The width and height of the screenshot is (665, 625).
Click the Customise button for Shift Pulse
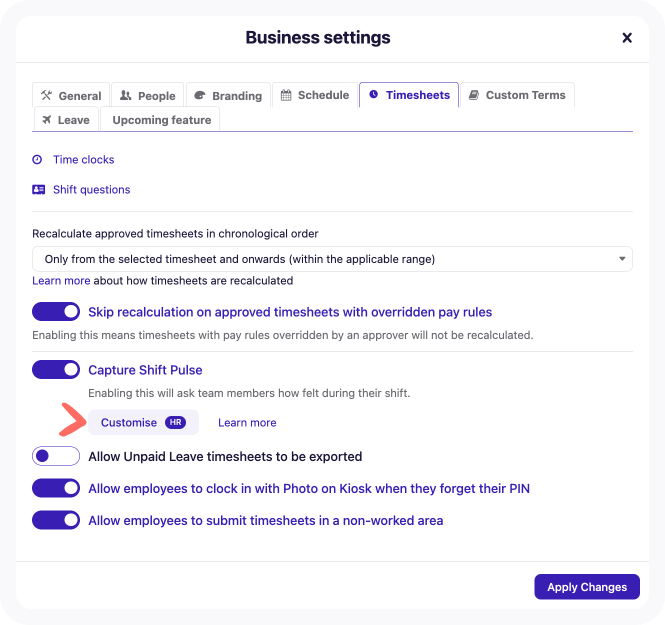pyautogui.click(x=143, y=422)
